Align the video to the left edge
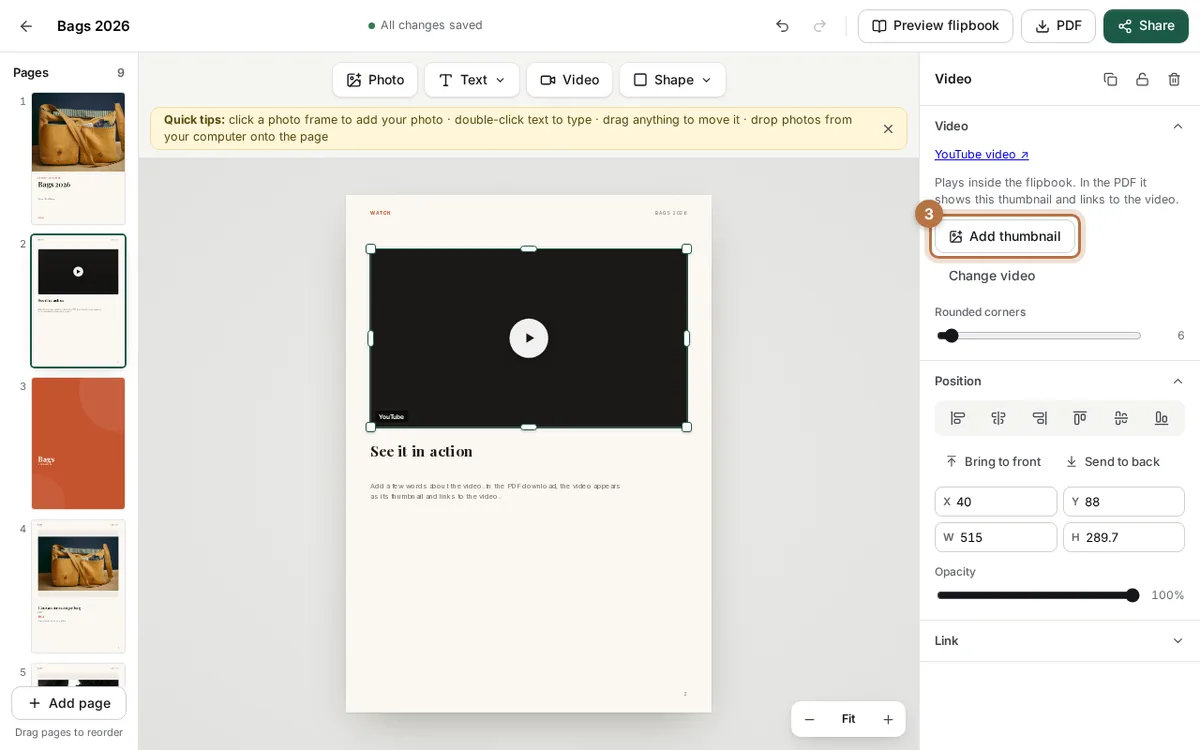 (x=958, y=418)
